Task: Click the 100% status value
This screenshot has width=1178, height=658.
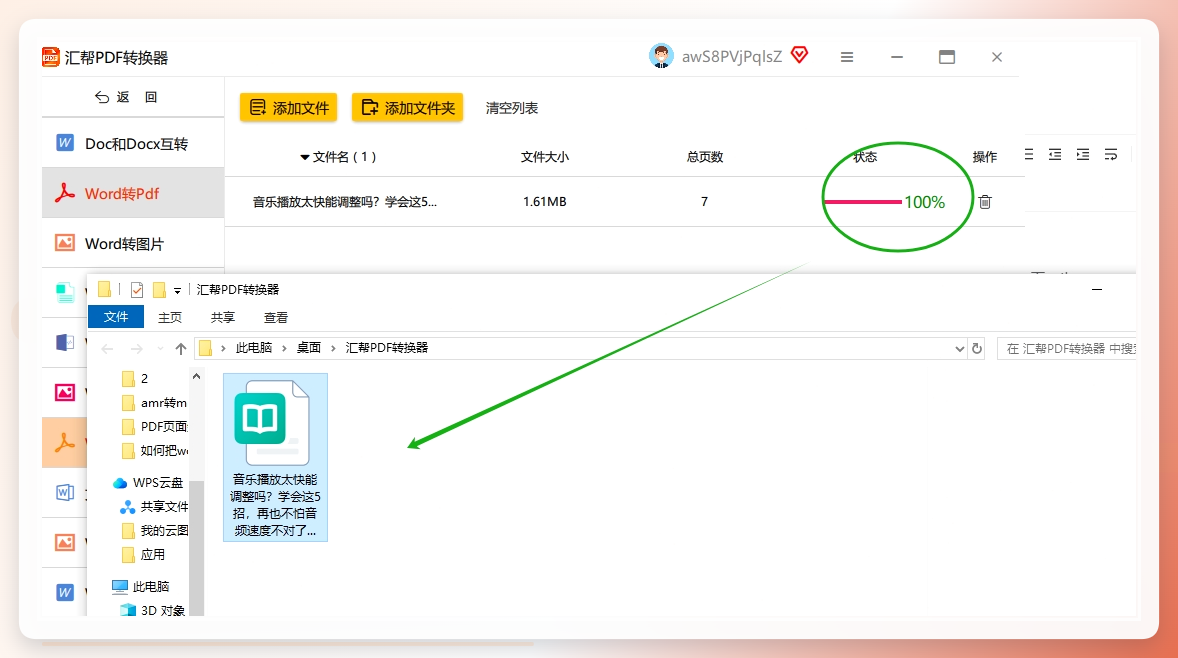Action: 924,202
